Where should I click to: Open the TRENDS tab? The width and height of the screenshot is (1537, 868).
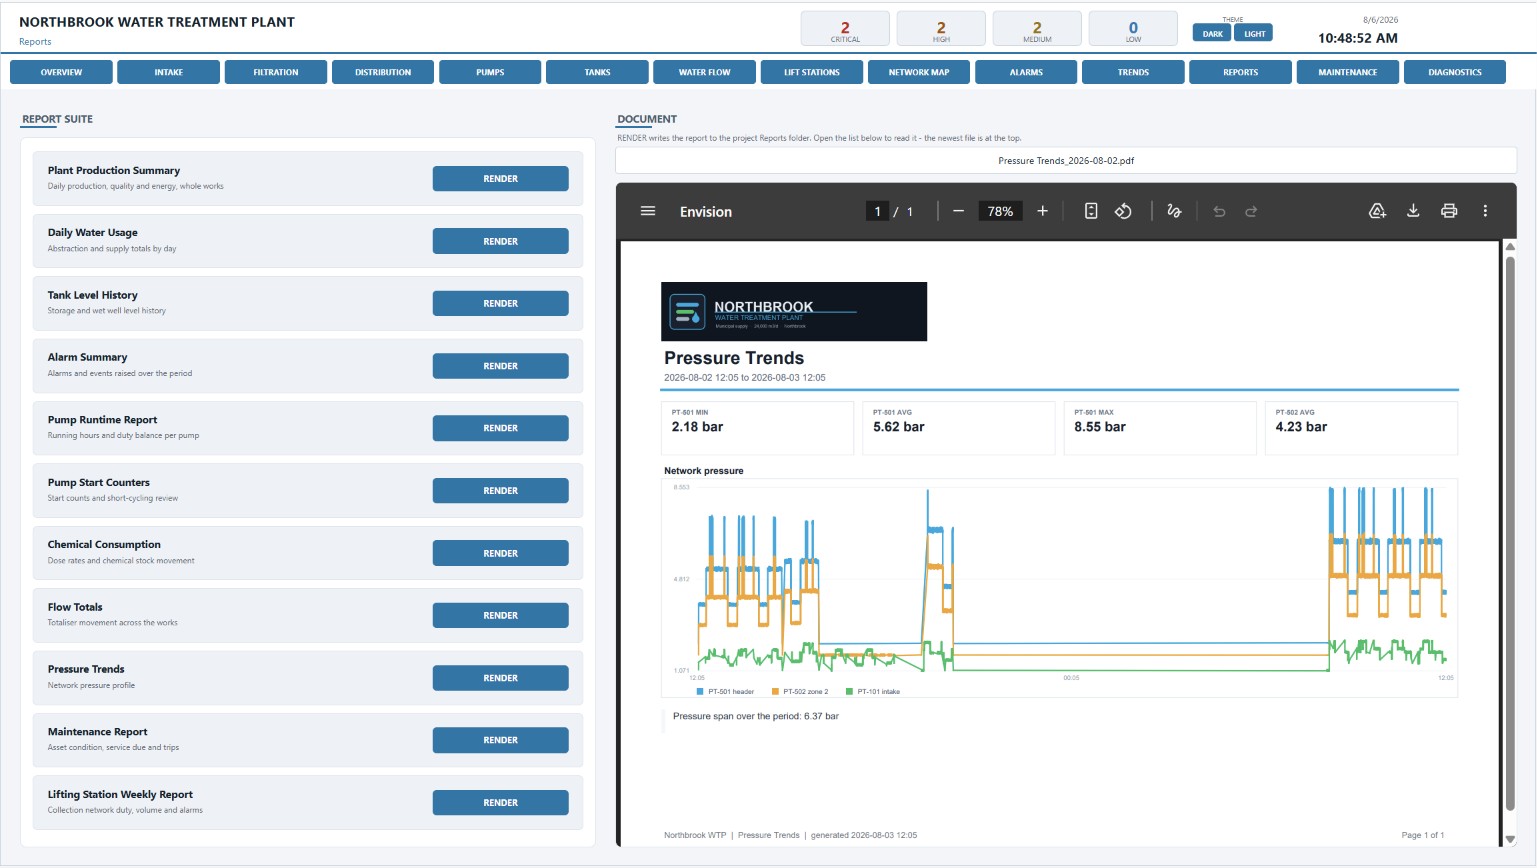point(1133,72)
